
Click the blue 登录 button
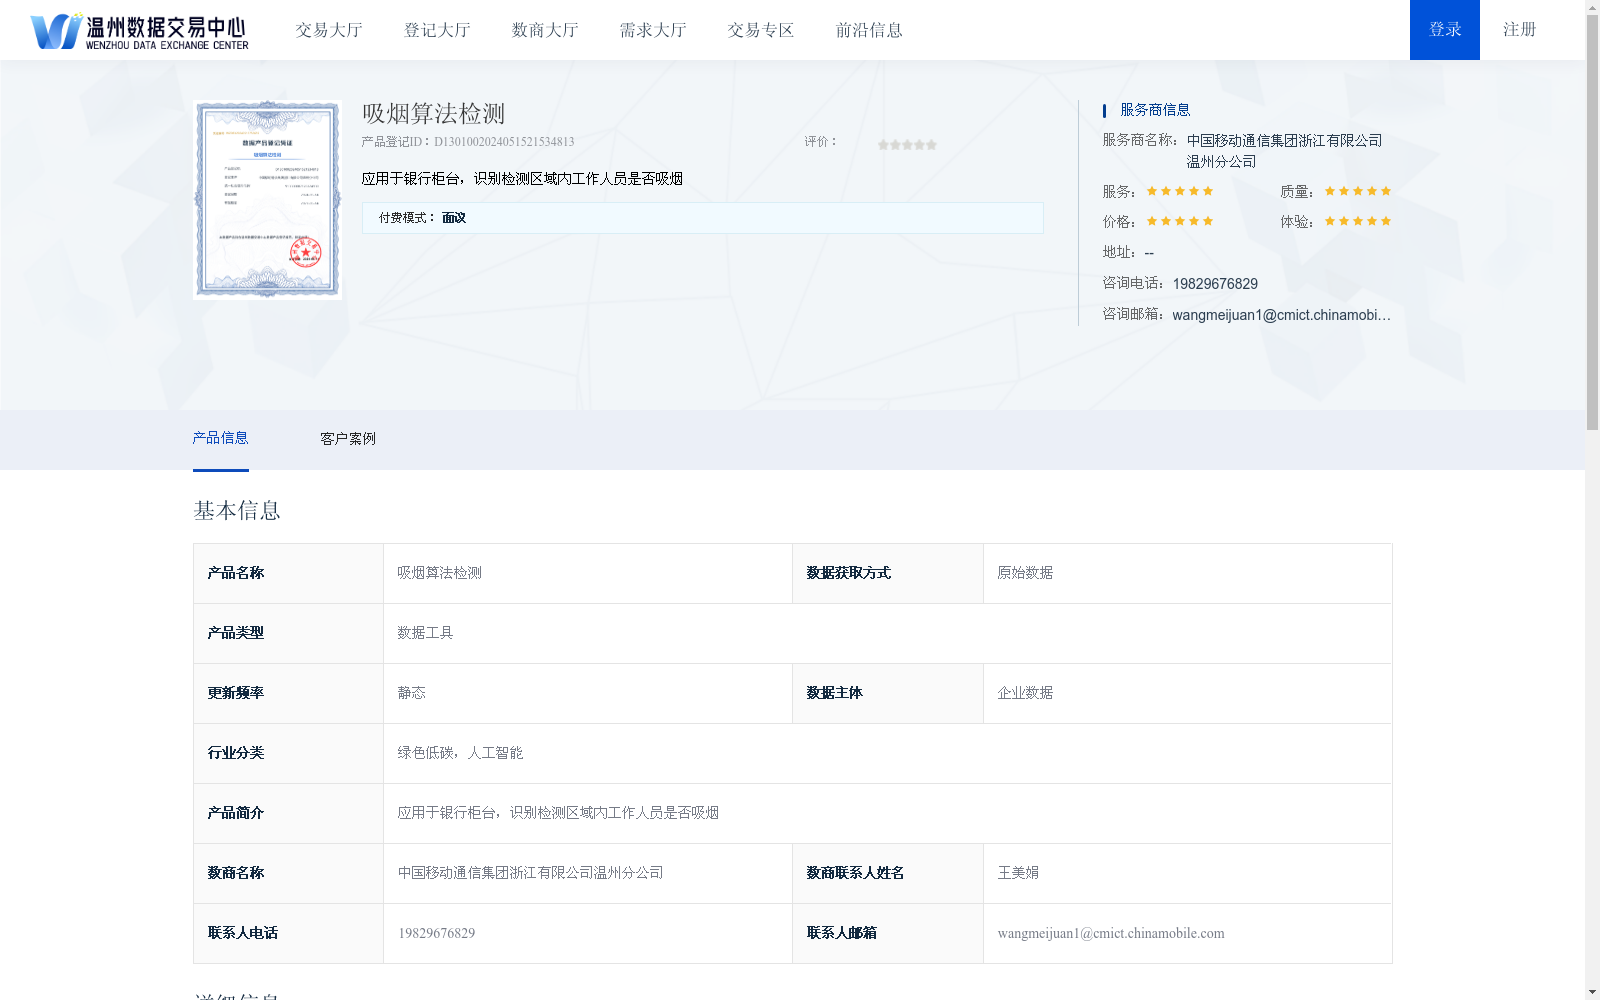(1445, 30)
